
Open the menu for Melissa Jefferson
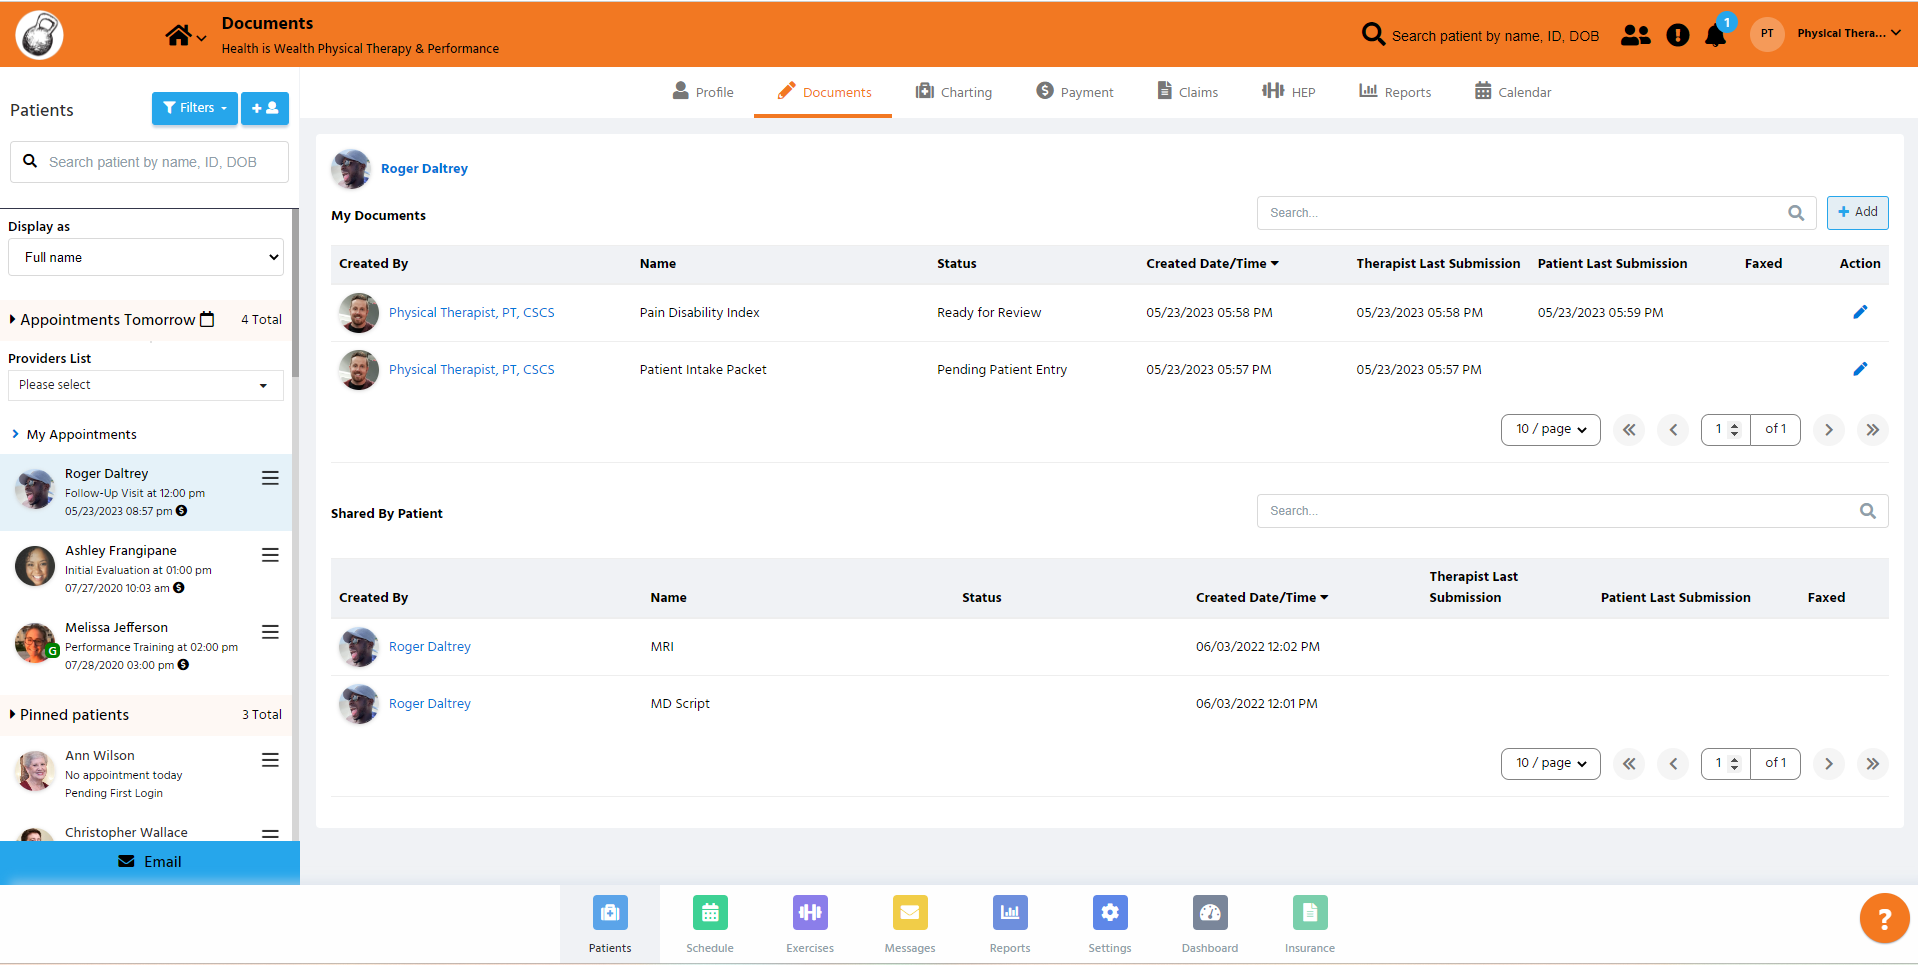[270, 632]
